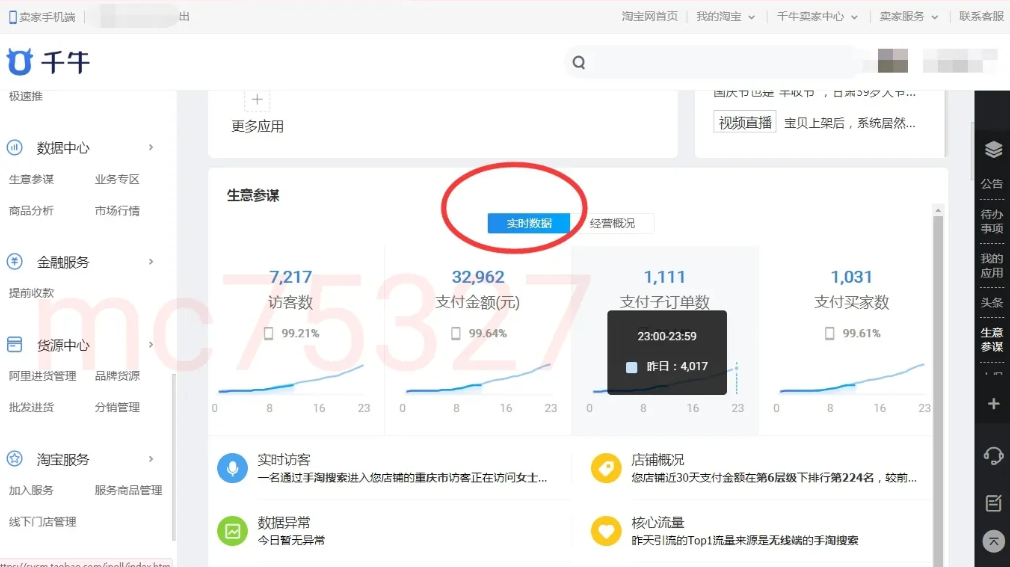
Task: Open the 千牛卖家中心 dropdown
Action: point(817,17)
